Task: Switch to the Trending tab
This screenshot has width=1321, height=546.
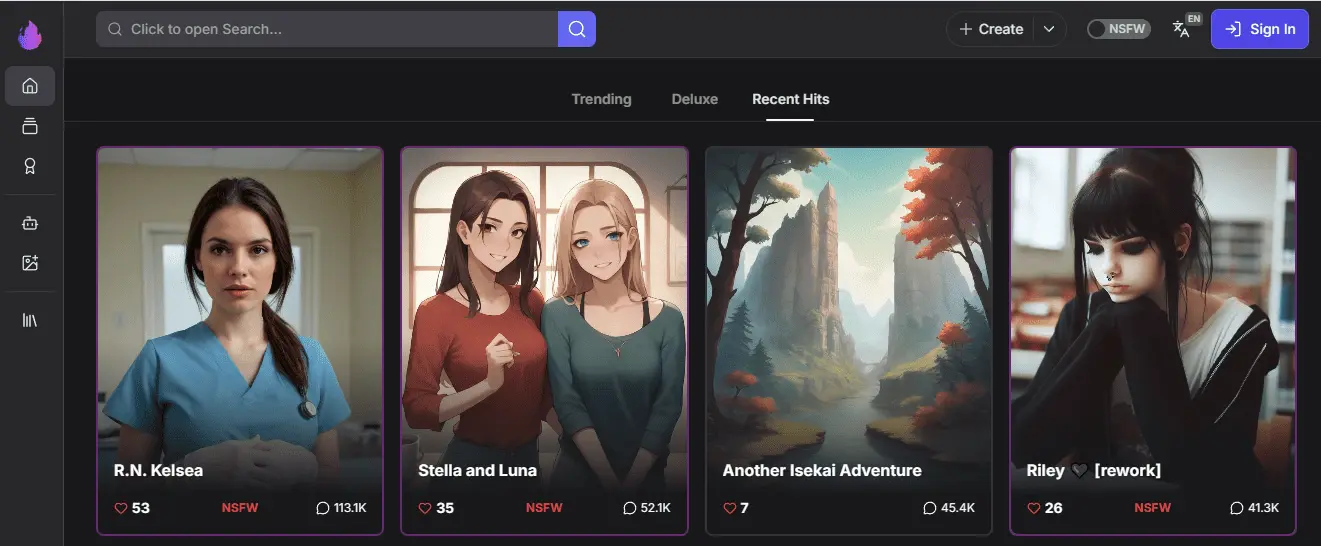Action: tap(601, 99)
